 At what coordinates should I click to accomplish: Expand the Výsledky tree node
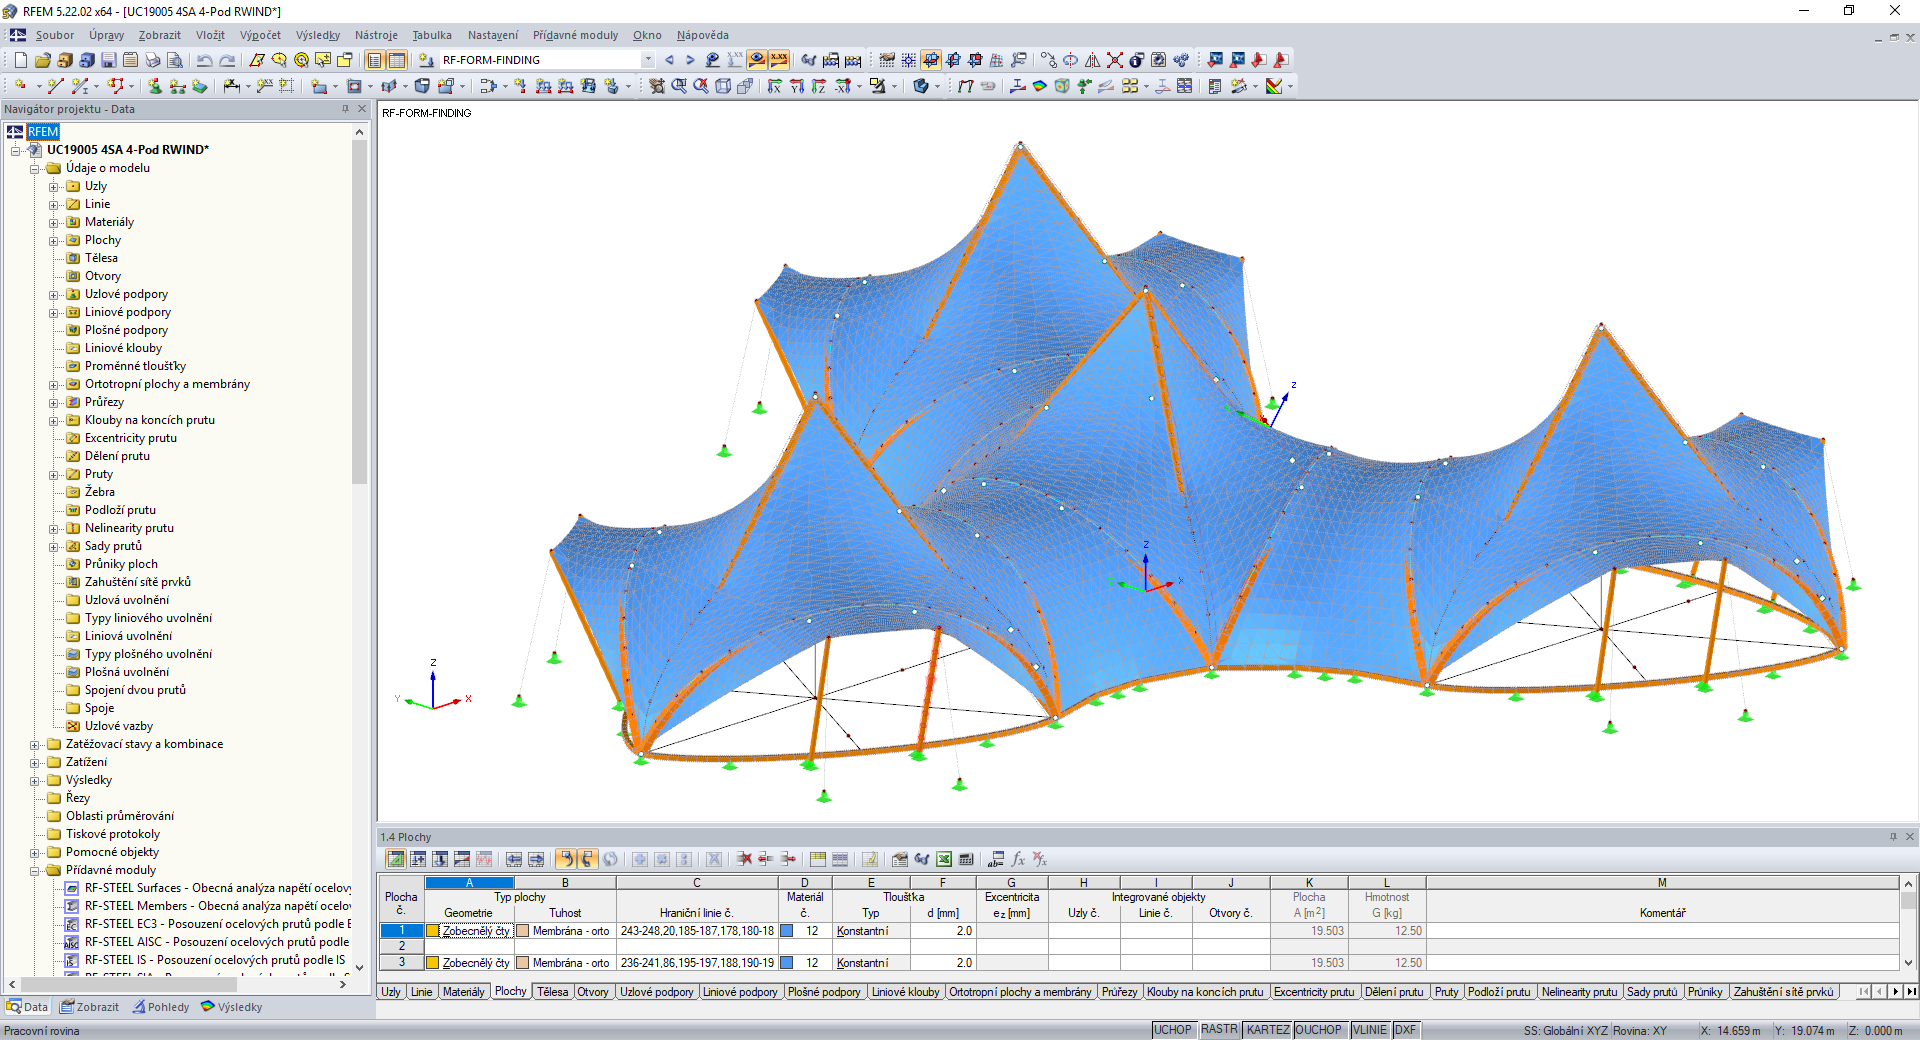tap(35, 780)
